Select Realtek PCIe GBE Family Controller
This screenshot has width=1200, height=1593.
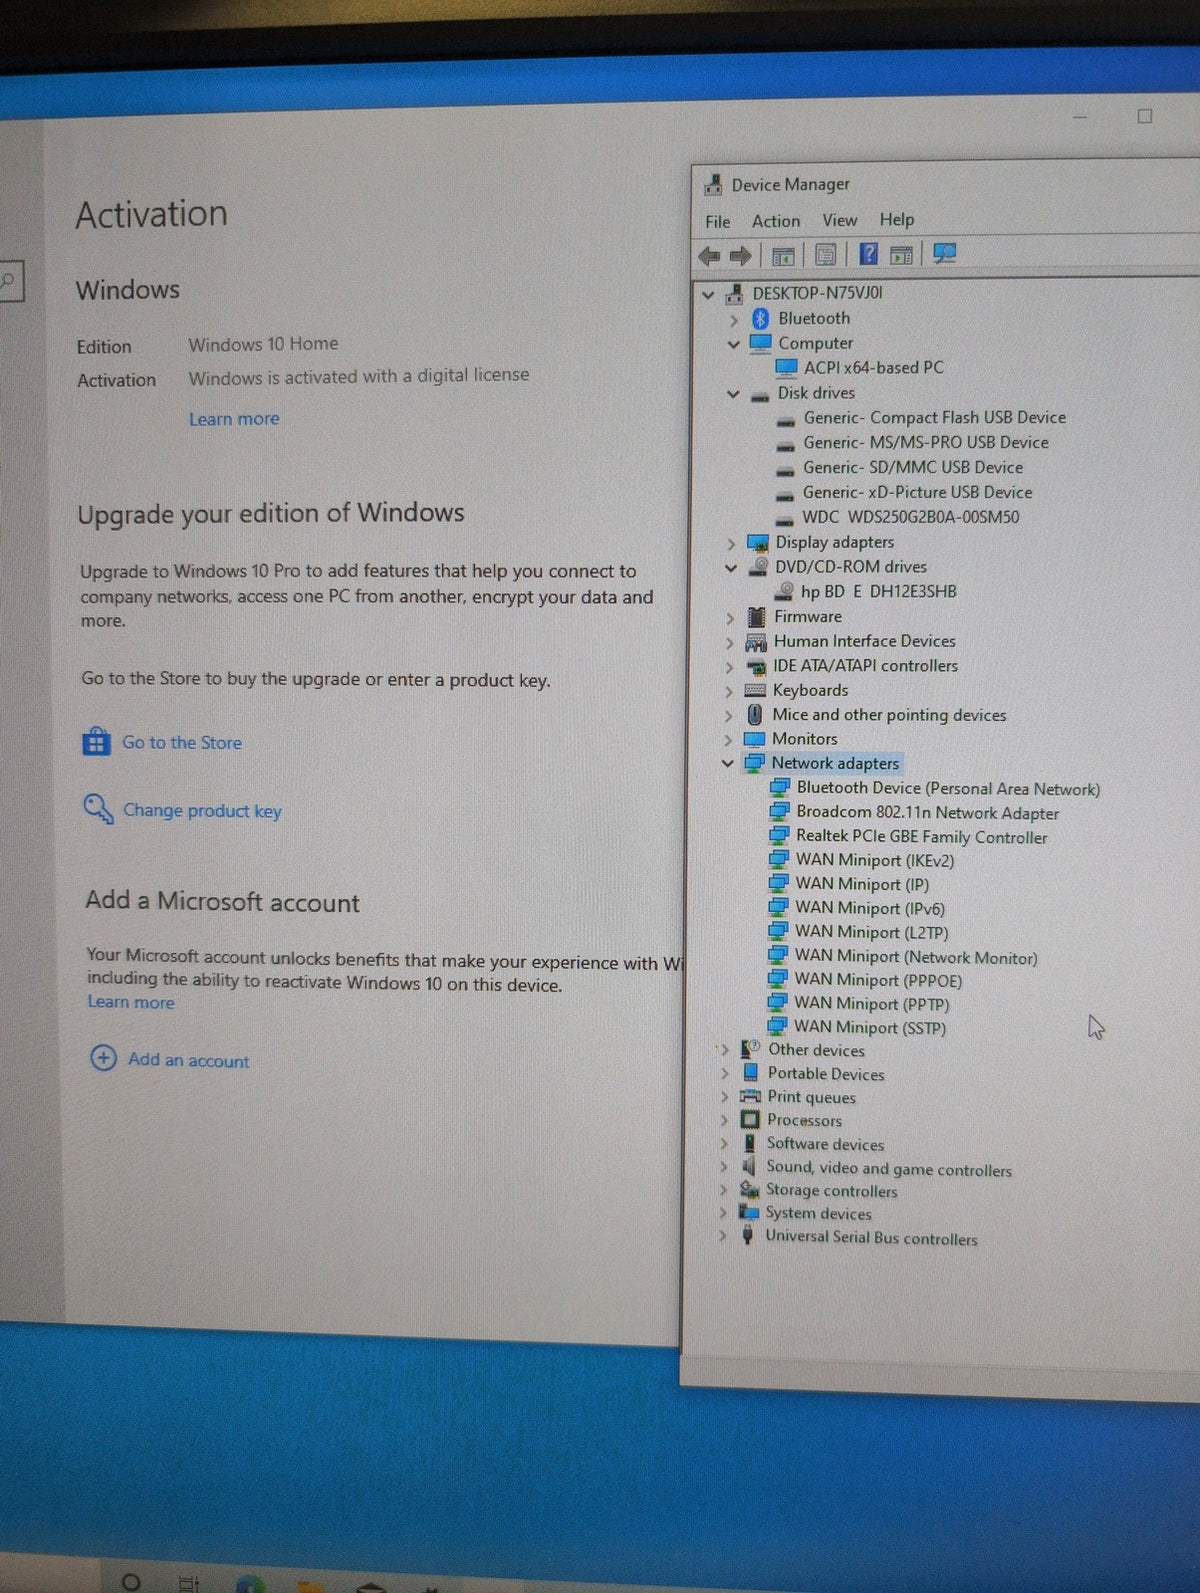click(x=921, y=837)
